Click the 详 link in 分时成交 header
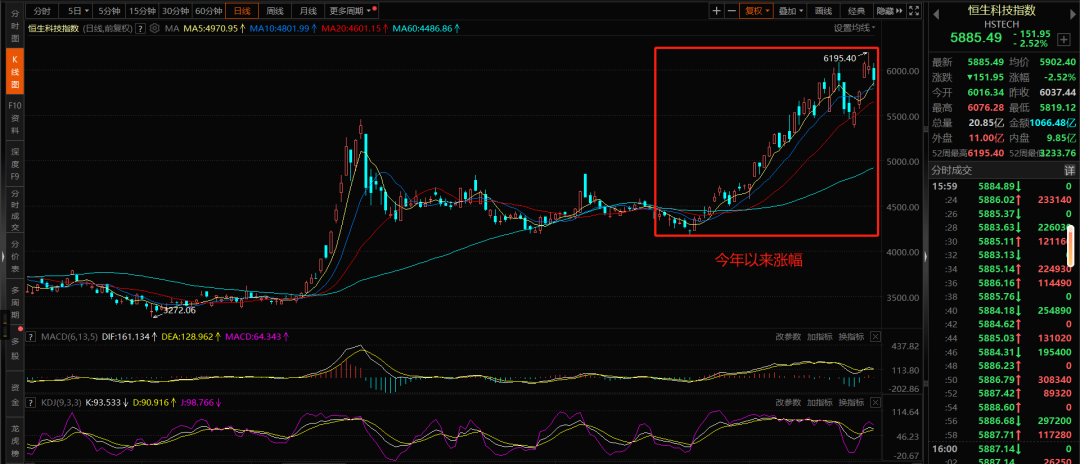 pyautogui.click(x=1068, y=172)
